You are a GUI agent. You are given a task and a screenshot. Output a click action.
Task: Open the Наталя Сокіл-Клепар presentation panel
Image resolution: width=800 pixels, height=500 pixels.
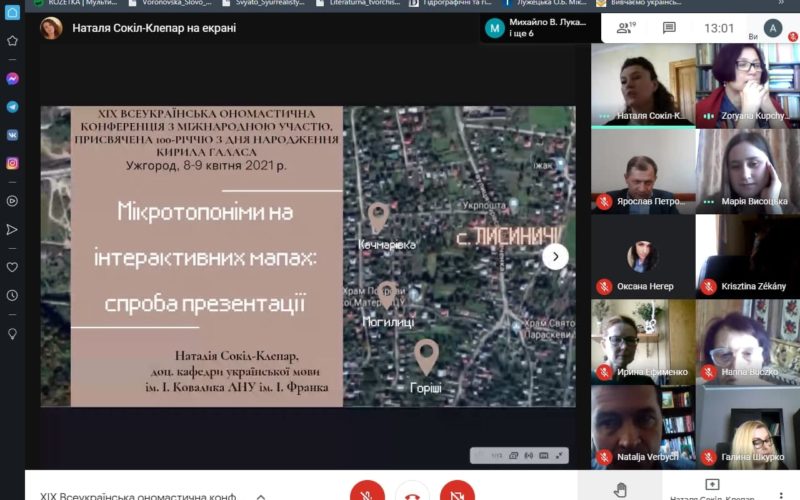711,491
